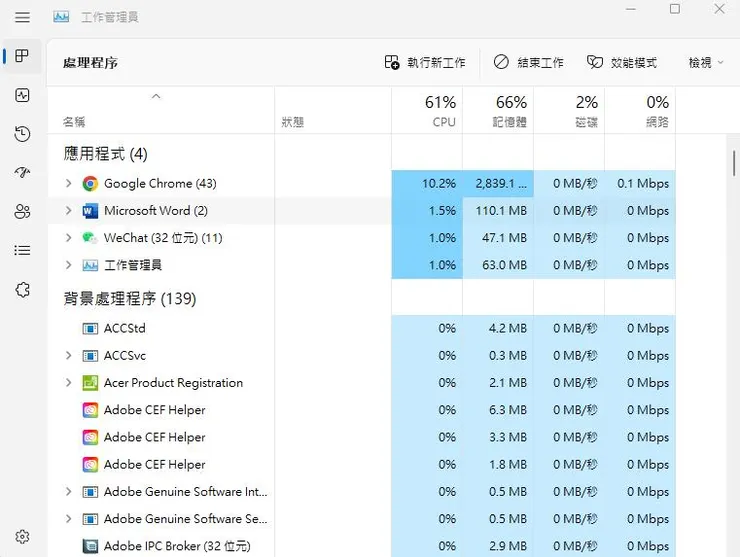
Task: Select Word's 1.5% CPU cell
Action: pyautogui.click(x=427, y=211)
